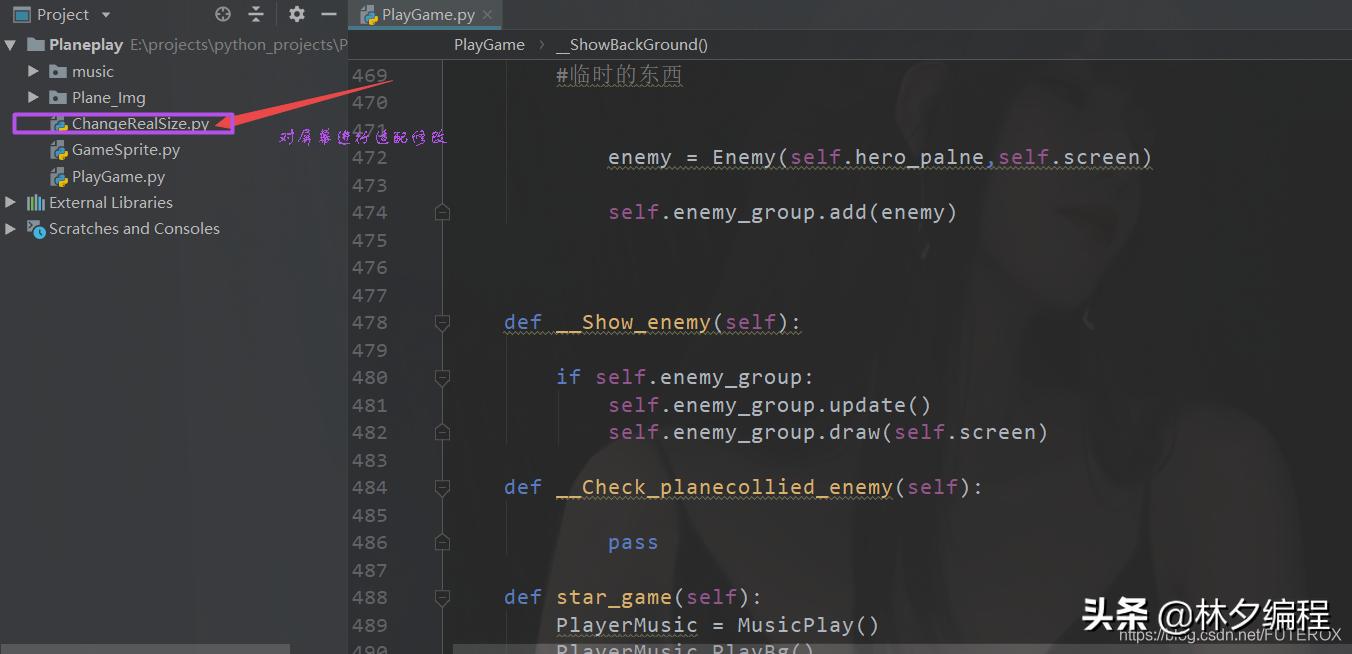
Task: Click PlayGame in the breadcrumb bar
Action: pyautogui.click(x=489, y=44)
